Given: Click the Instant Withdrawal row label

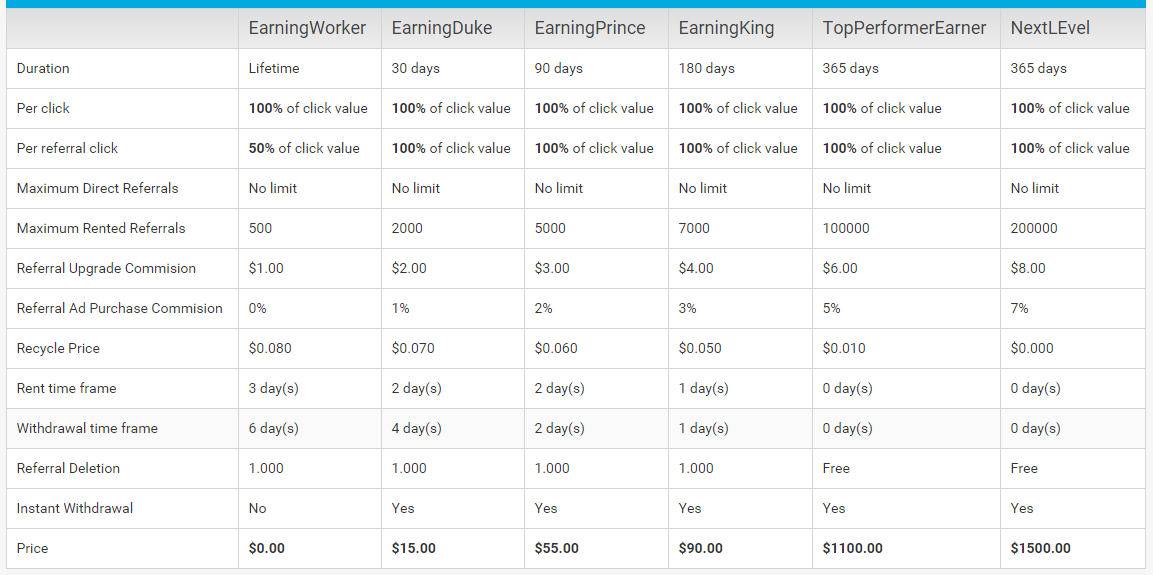Looking at the screenshot, I should tap(75, 508).
